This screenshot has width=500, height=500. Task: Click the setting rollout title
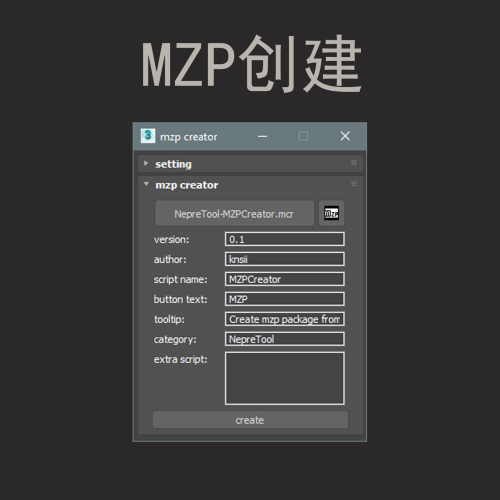pos(173,164)
